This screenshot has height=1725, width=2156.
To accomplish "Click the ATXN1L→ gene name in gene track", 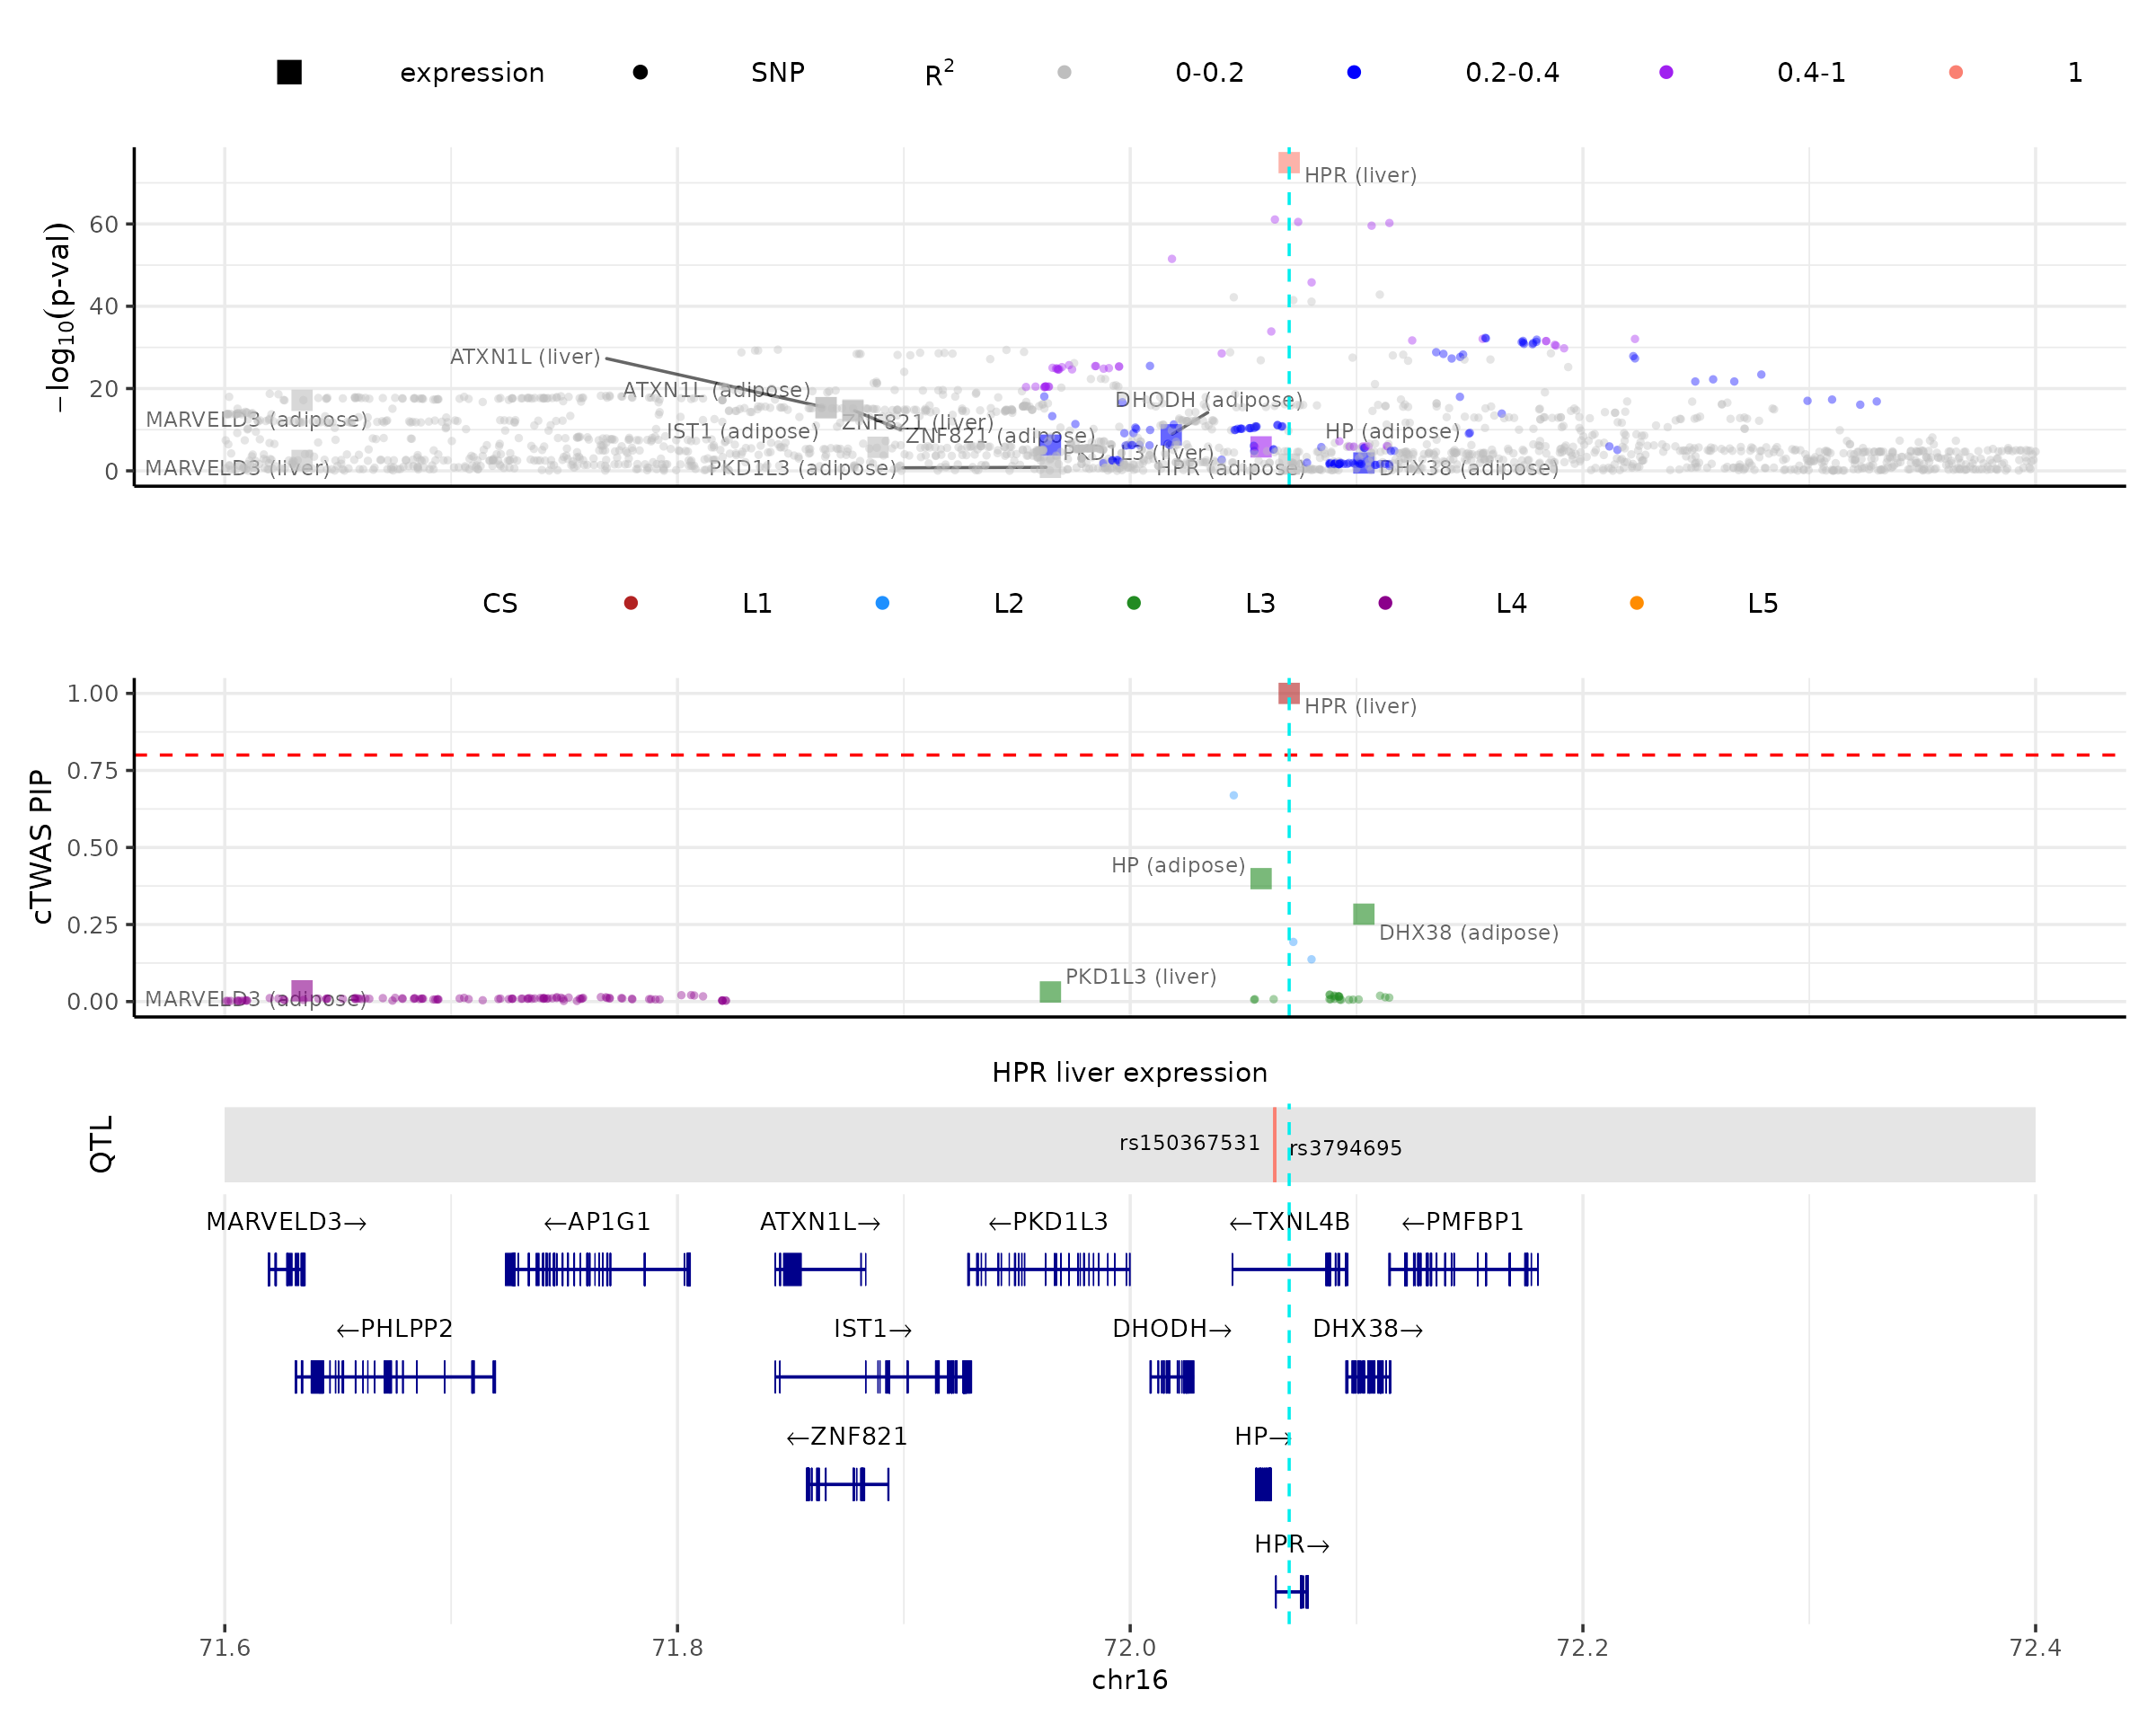I will coord(820,1222).
